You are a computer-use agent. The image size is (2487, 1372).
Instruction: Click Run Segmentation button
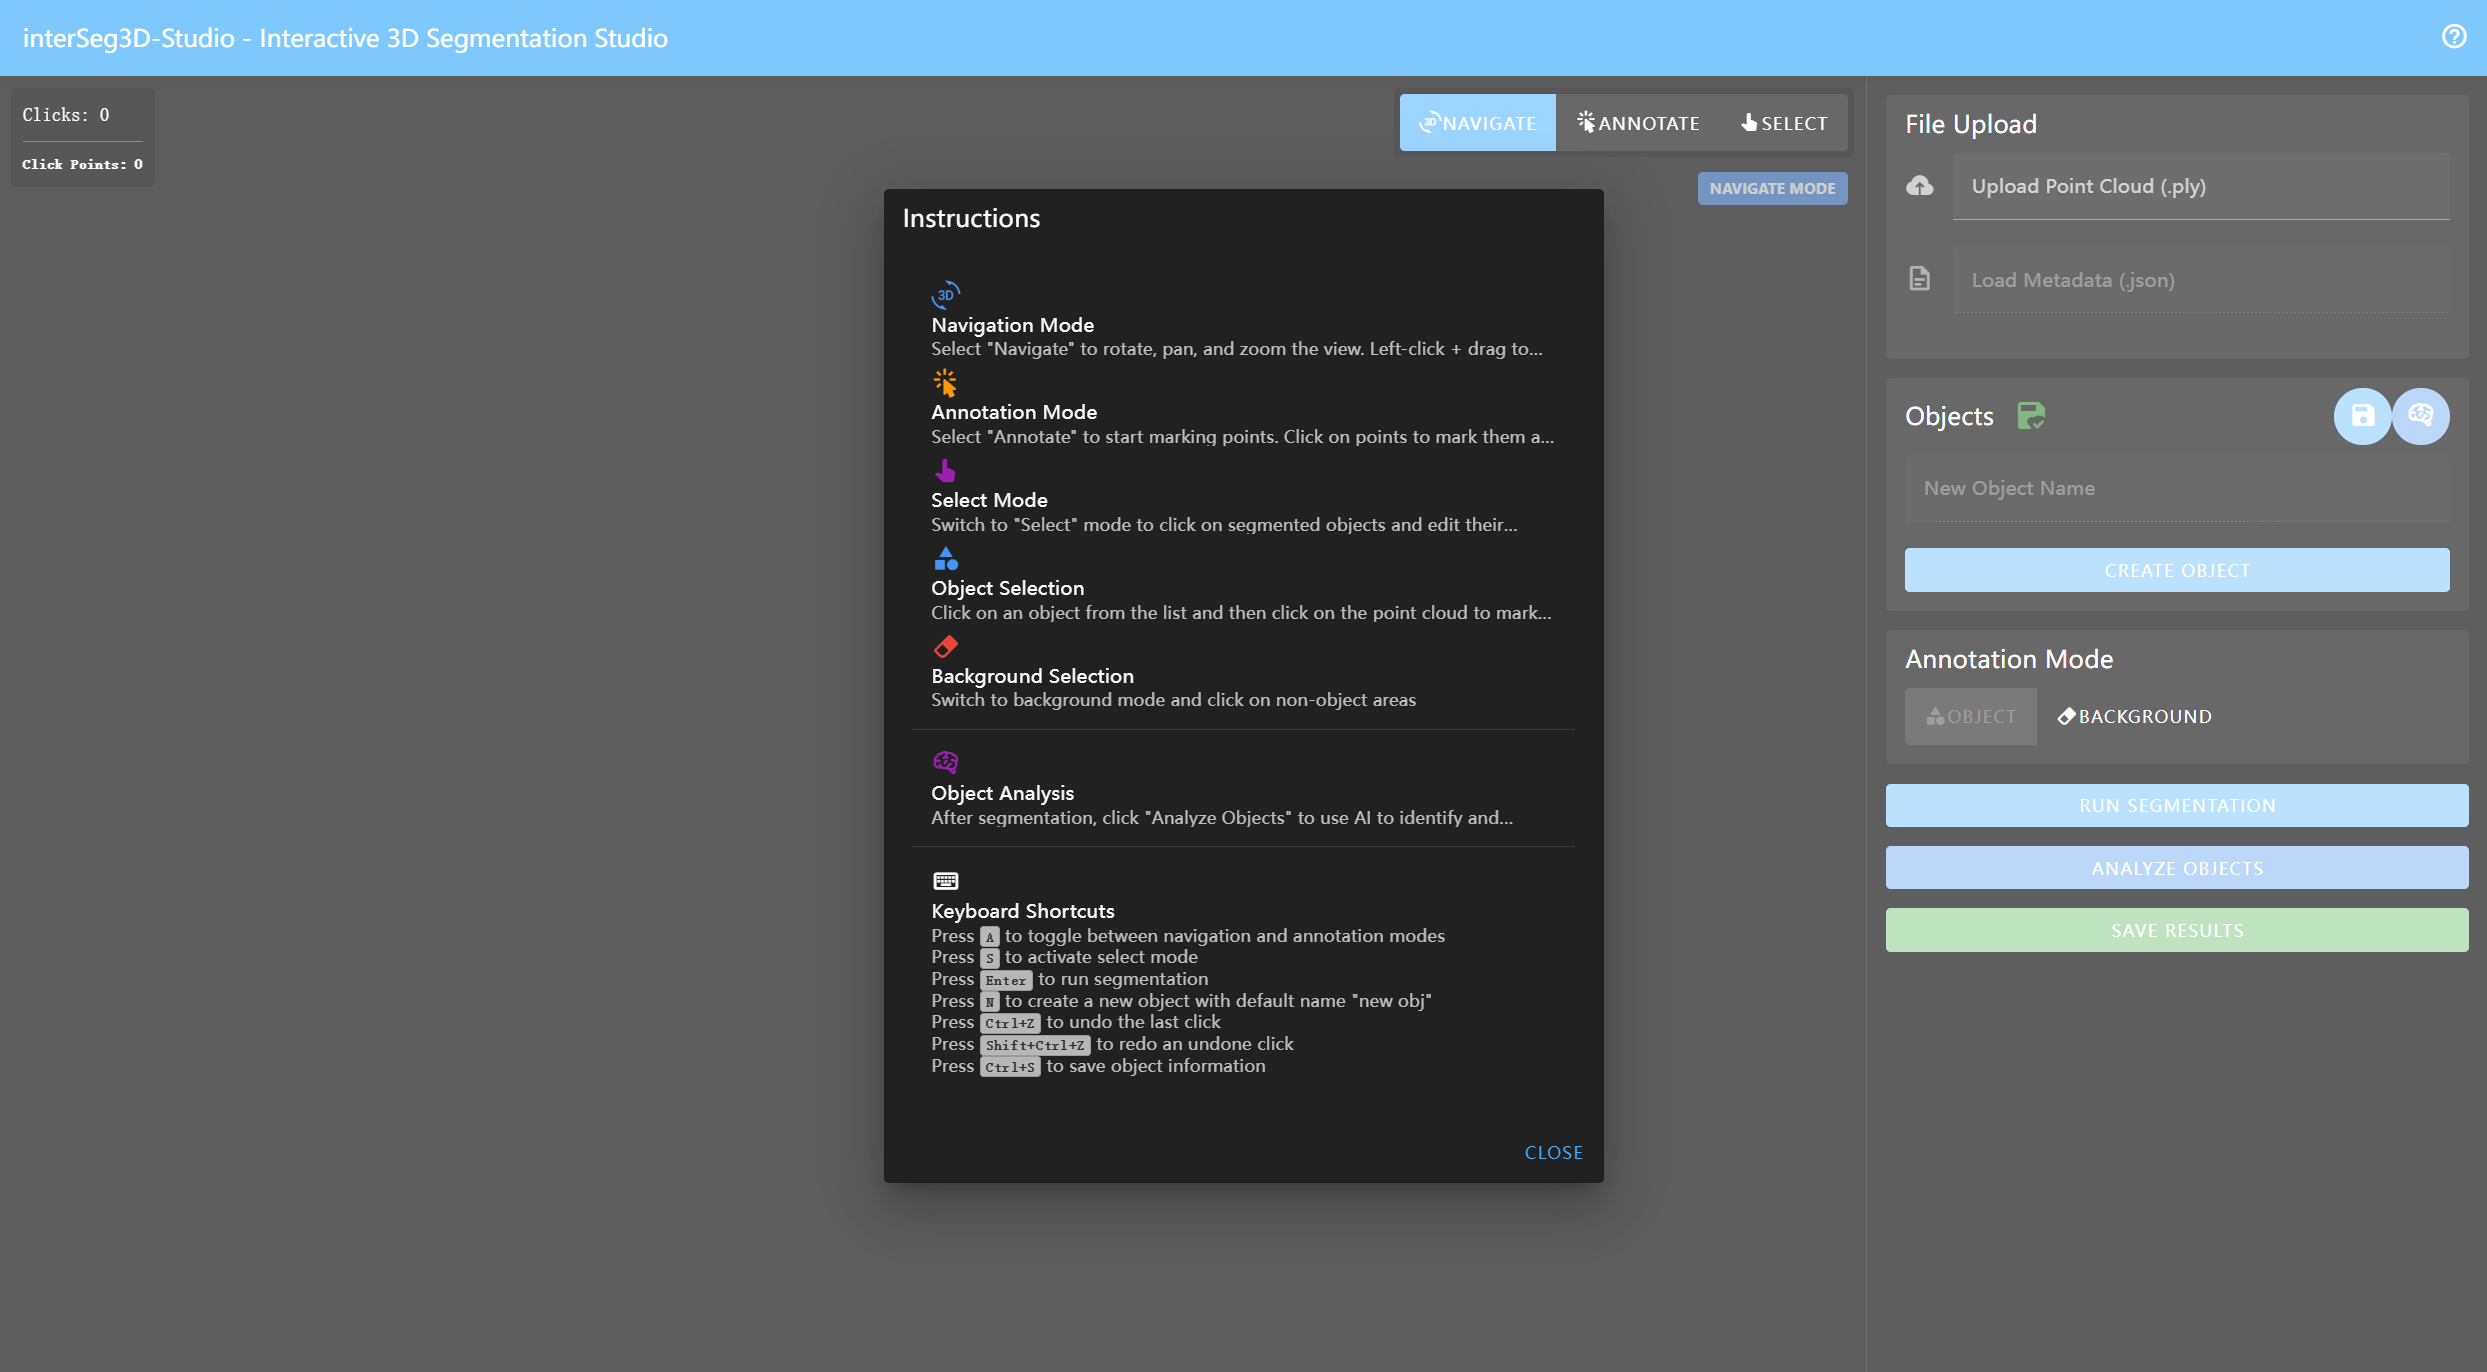click(2176, 805)
